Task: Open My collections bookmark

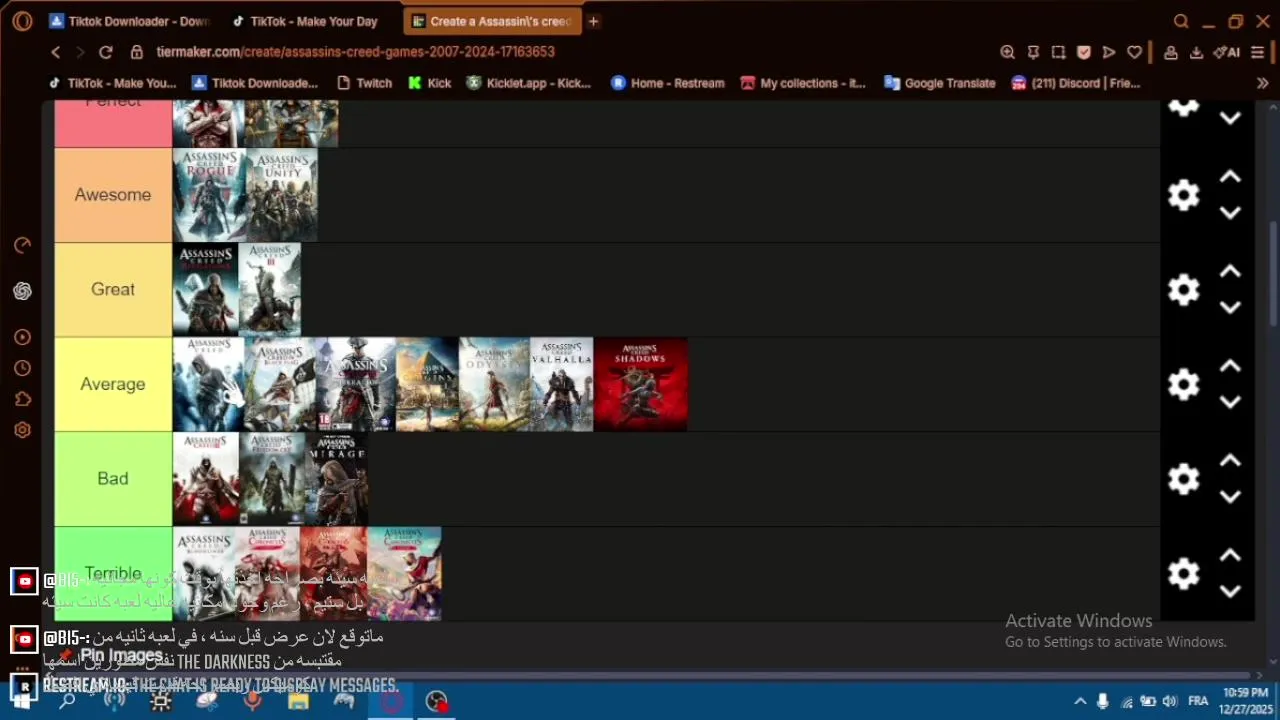Action: click(x=802, y=83)
